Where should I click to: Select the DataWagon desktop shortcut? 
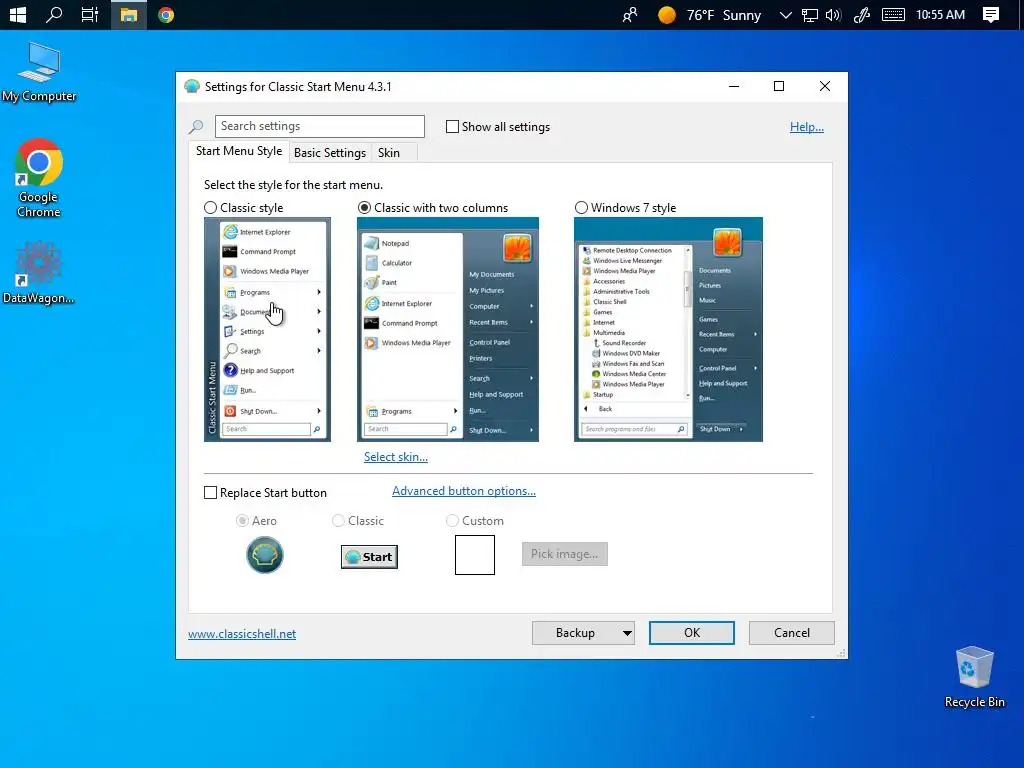(39, 273)
